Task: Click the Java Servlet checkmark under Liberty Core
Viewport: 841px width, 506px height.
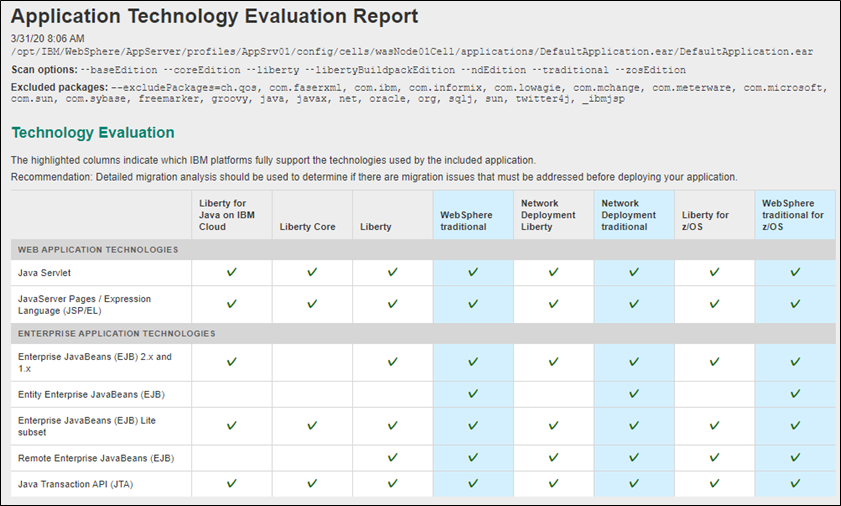Action: click(x=312, y=273)
